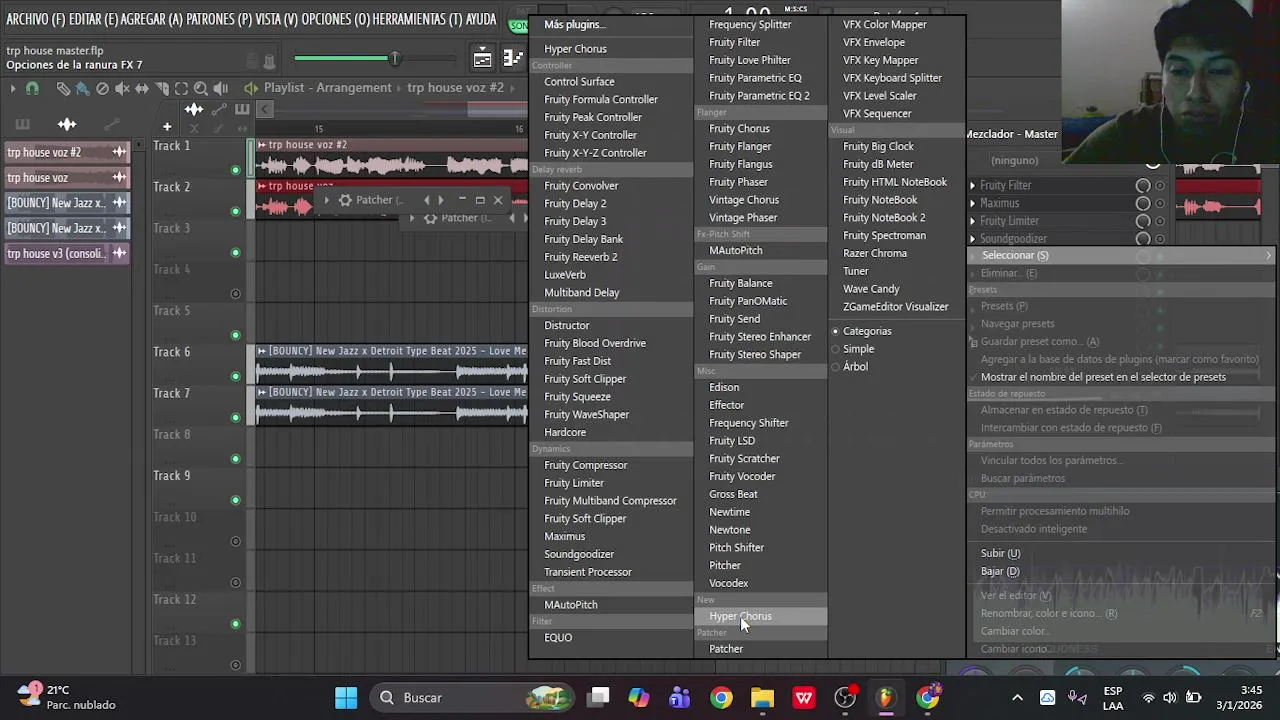This screenshot has width=1280, height=720.
Task: Expand the arrow left of the magnet icon
Action: (x=13, y=88)
